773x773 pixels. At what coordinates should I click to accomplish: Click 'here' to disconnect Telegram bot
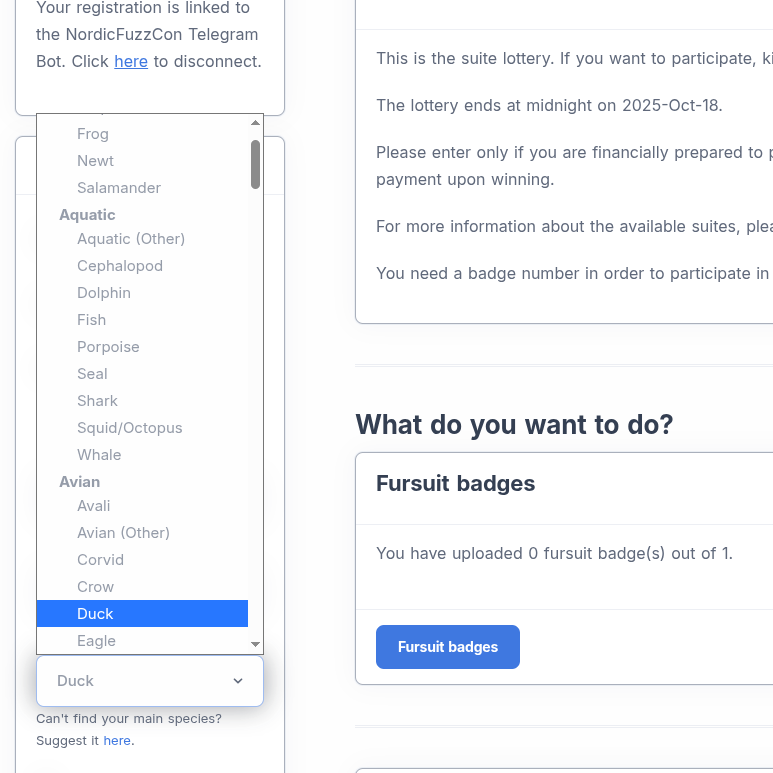[x=131, y=61]
